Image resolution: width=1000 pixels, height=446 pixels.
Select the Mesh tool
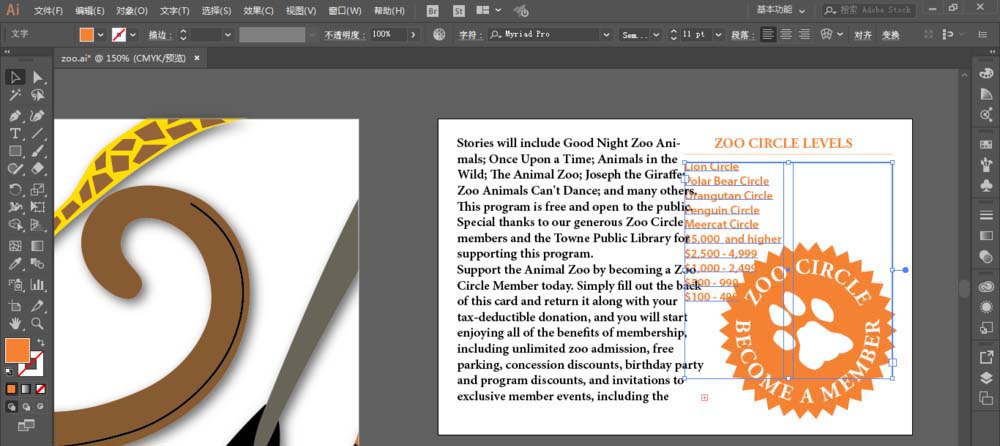15,246
